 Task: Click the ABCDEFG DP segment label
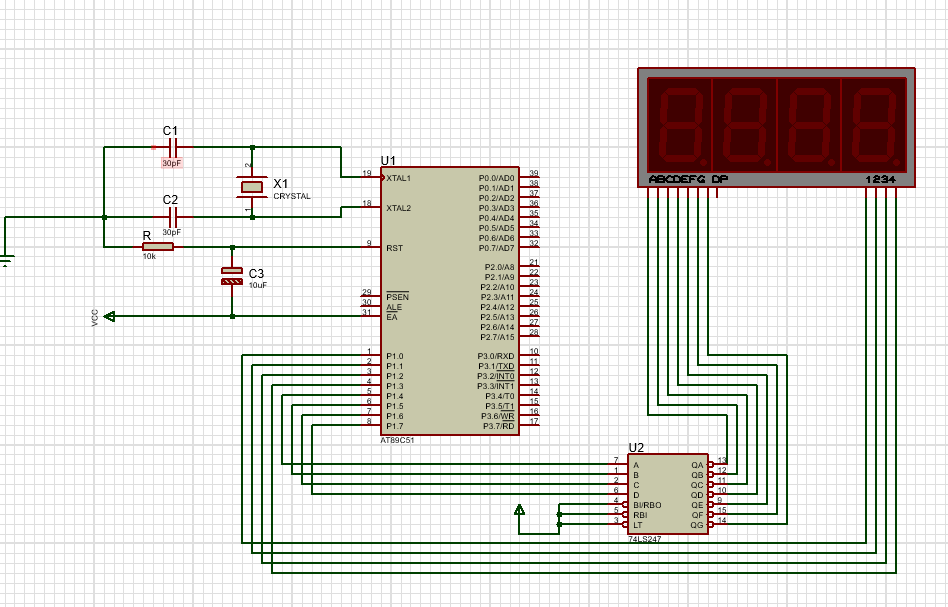click(x=688, y=180)
